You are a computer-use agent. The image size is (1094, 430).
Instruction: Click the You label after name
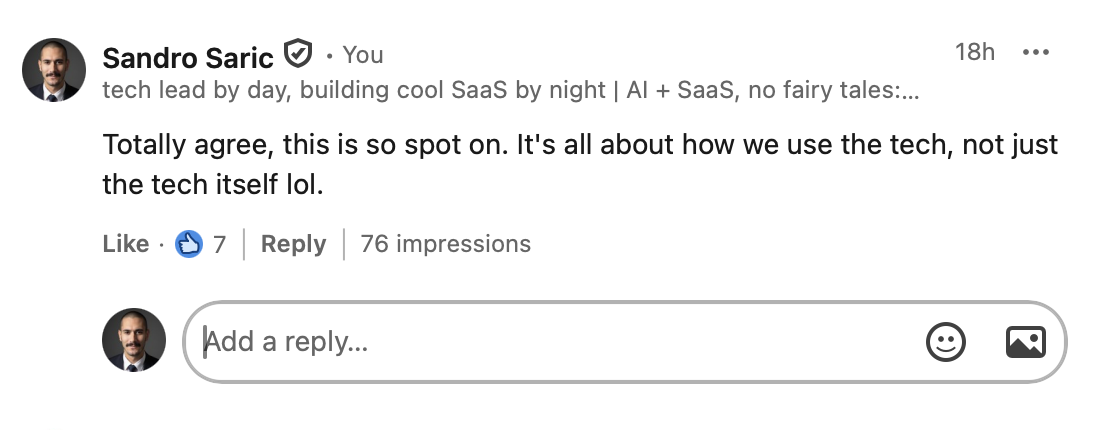(363, 55)
